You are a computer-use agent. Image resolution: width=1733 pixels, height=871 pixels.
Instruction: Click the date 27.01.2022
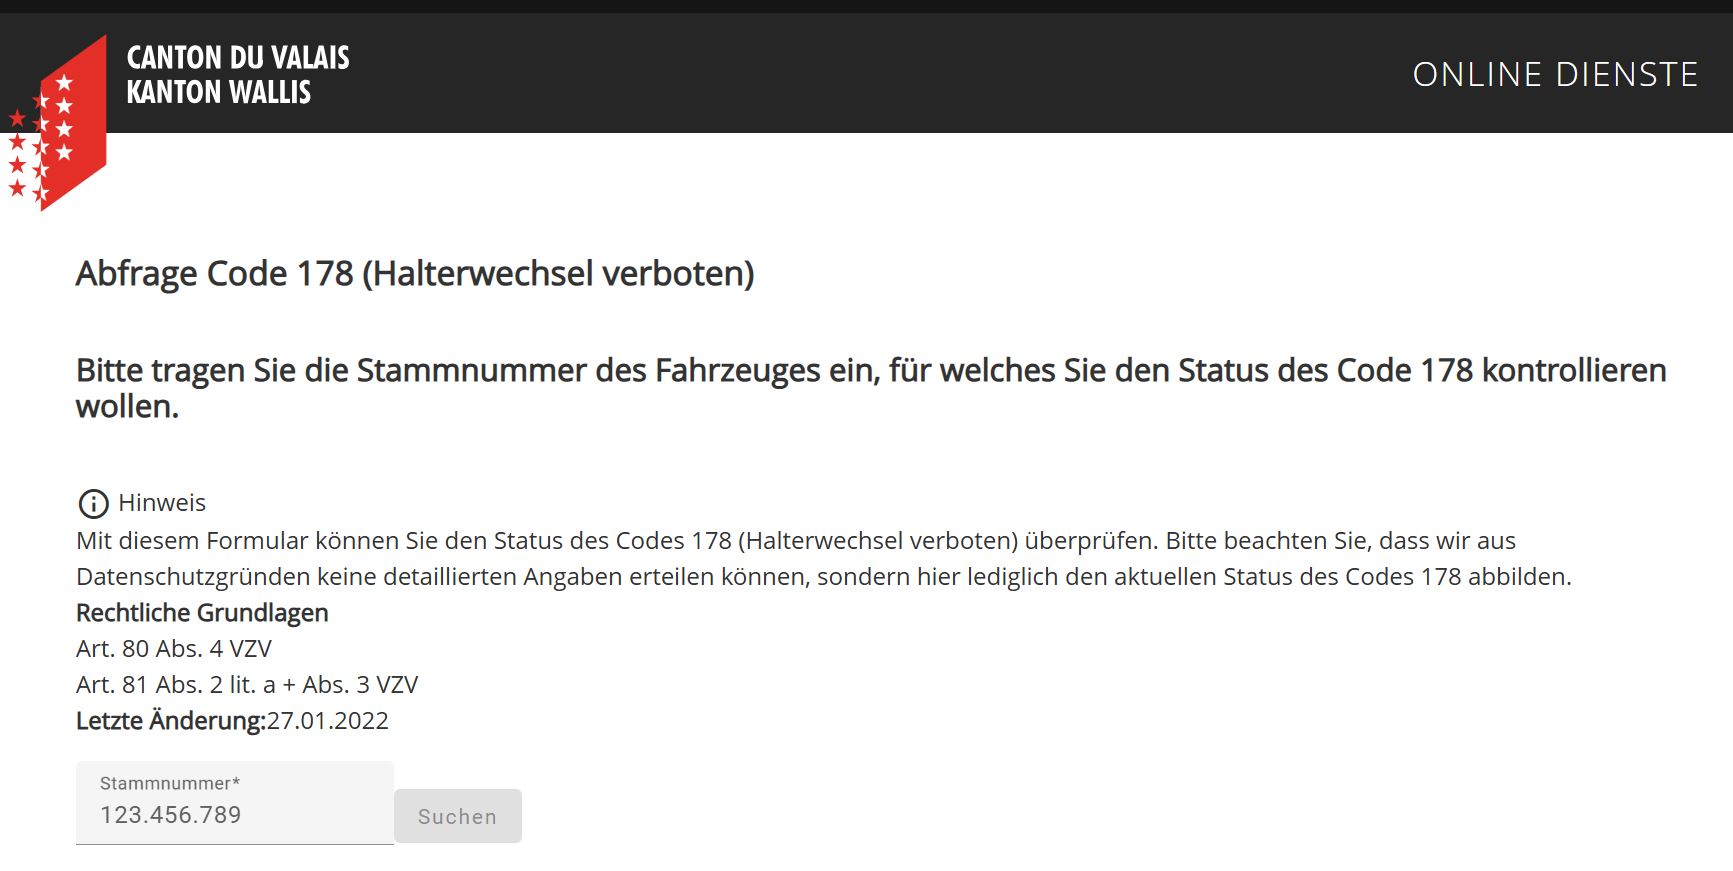click(327, 721)
